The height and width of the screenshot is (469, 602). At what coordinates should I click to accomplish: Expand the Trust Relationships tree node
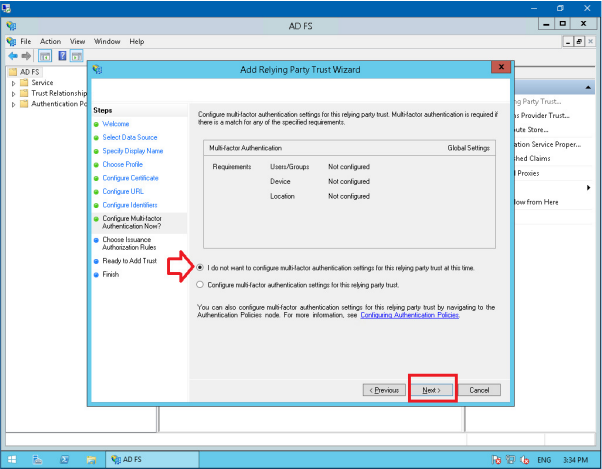tap(13, 93)
